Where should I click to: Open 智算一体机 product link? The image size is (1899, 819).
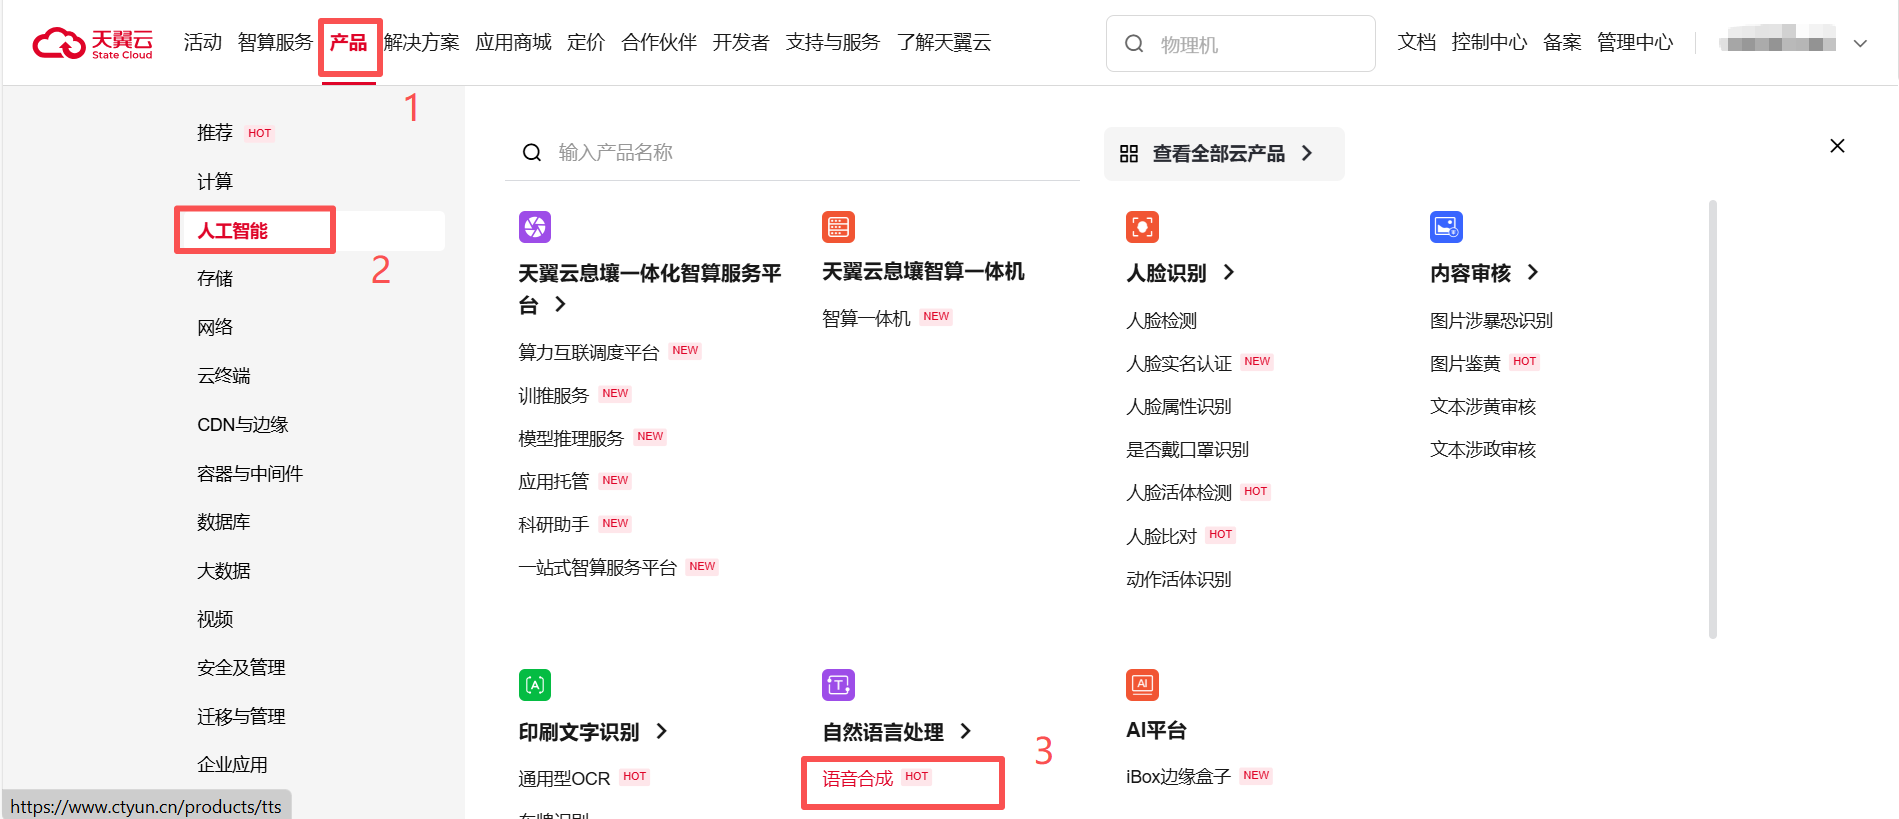pos(866,318)
